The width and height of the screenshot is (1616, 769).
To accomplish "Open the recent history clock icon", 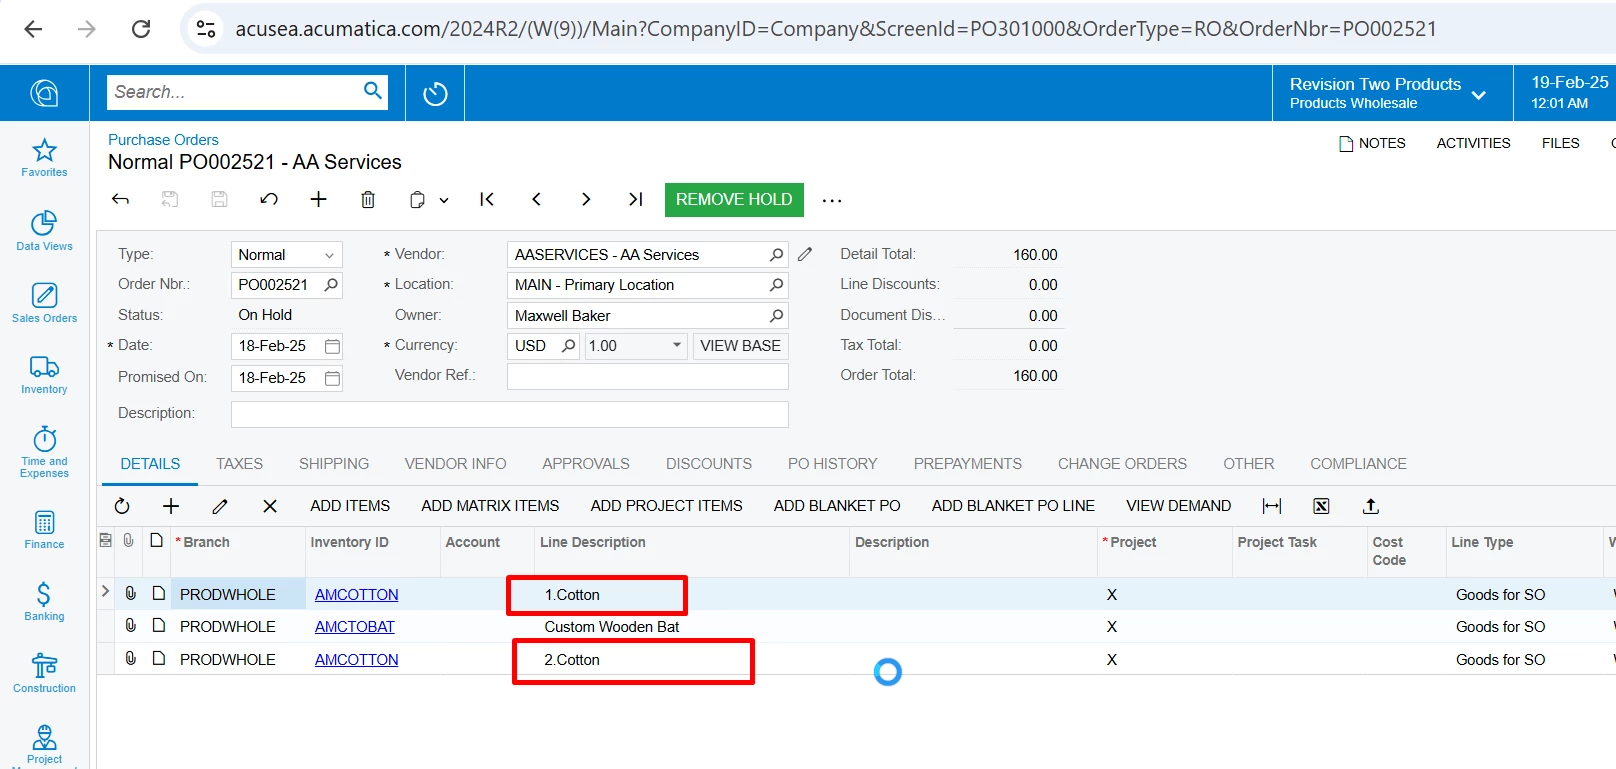I will coord(435,93).
